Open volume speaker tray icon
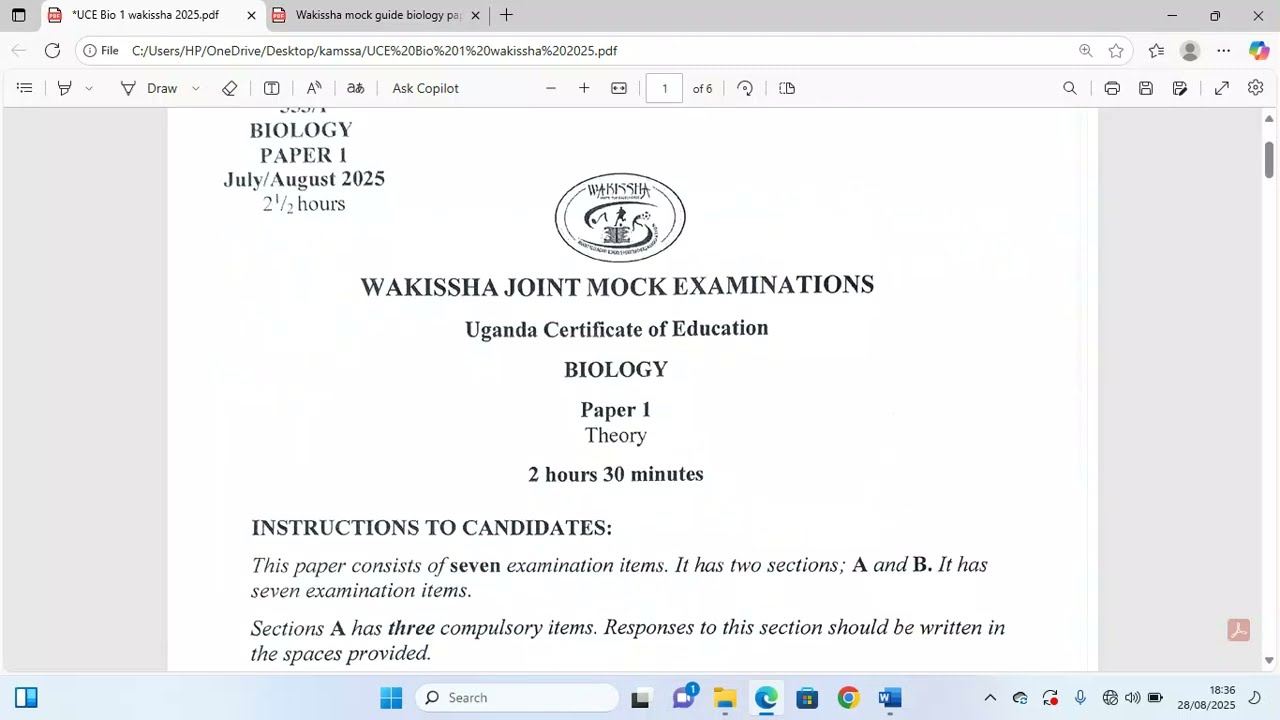The width and height of the screenshot is (1280, 720). (x=1132, y=698)
